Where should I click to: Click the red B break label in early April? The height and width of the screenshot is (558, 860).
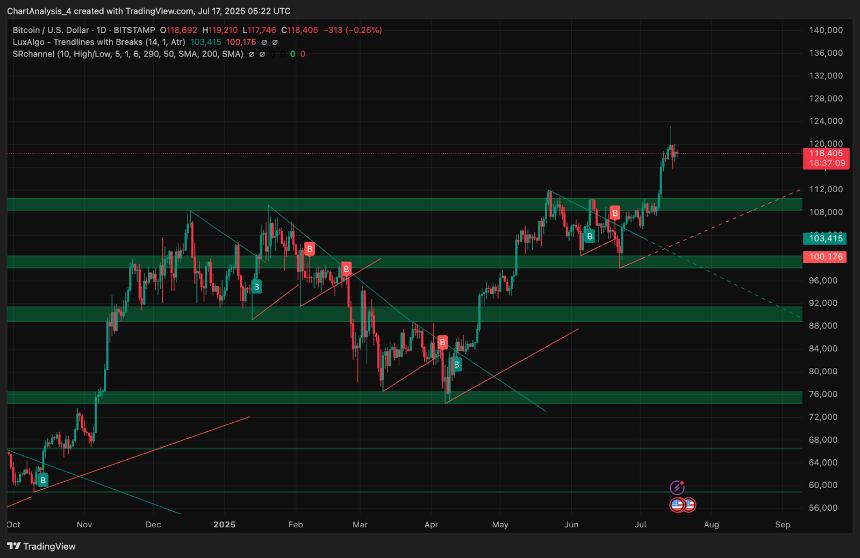442,342
